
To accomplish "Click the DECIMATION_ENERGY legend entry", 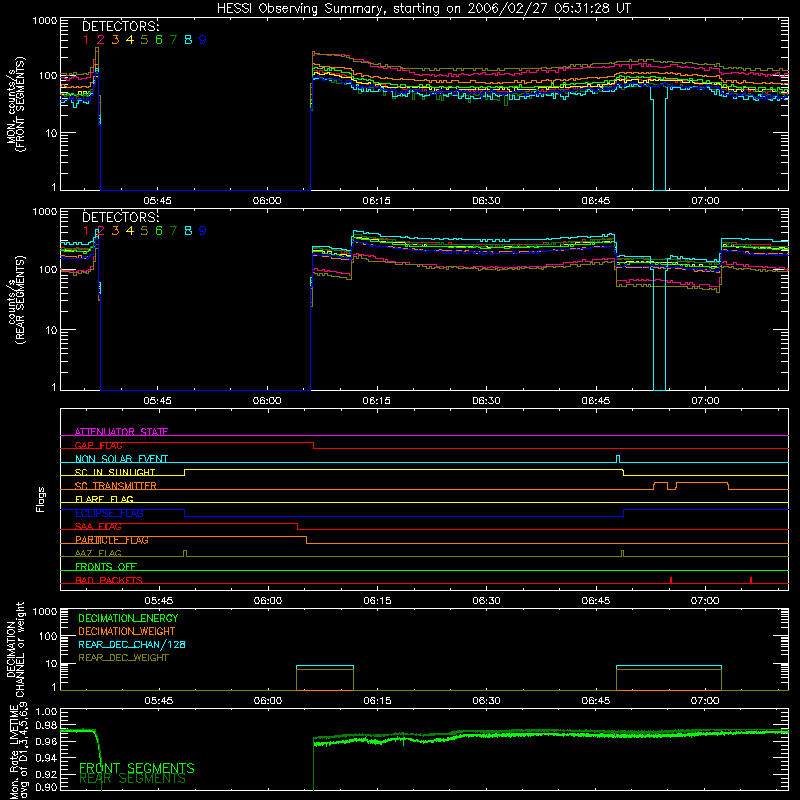I will click(x=128, y=618).
